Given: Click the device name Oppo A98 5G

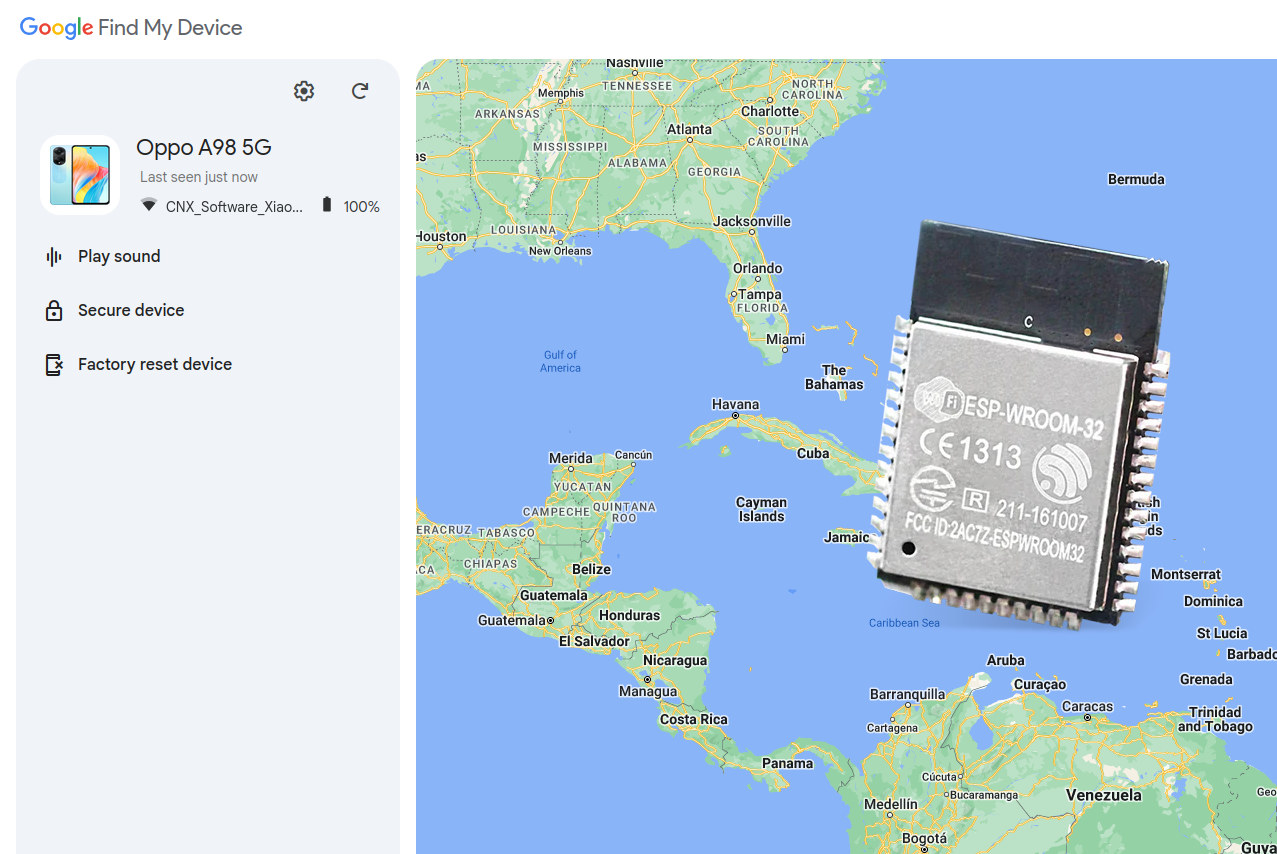Looking at the screenshot, I should (x=202, y=147).
